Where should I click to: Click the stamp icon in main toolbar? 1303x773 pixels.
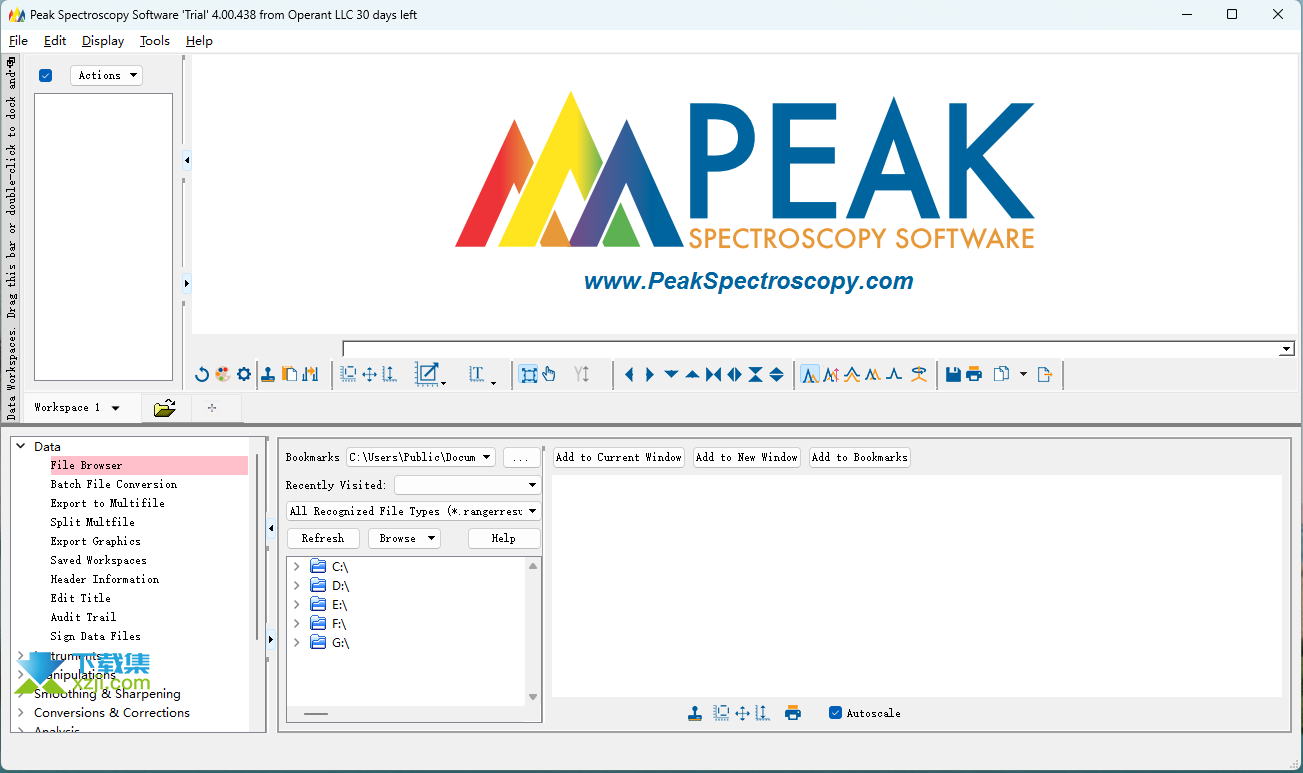[x=268, y=374]
